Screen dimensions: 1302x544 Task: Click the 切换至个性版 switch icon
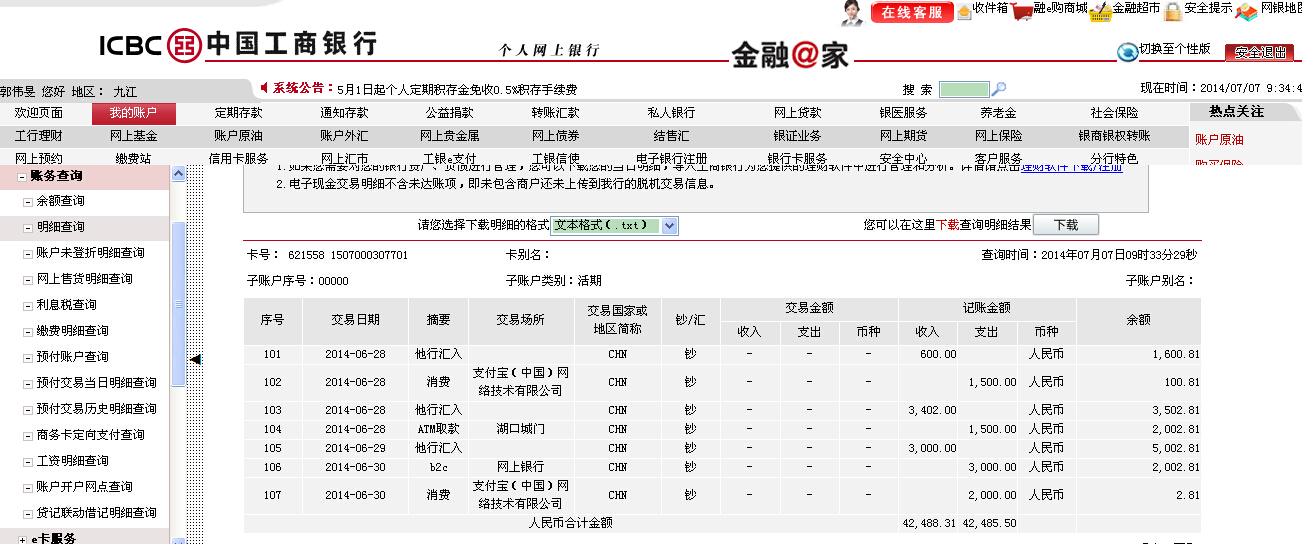tap(1127, 51)
